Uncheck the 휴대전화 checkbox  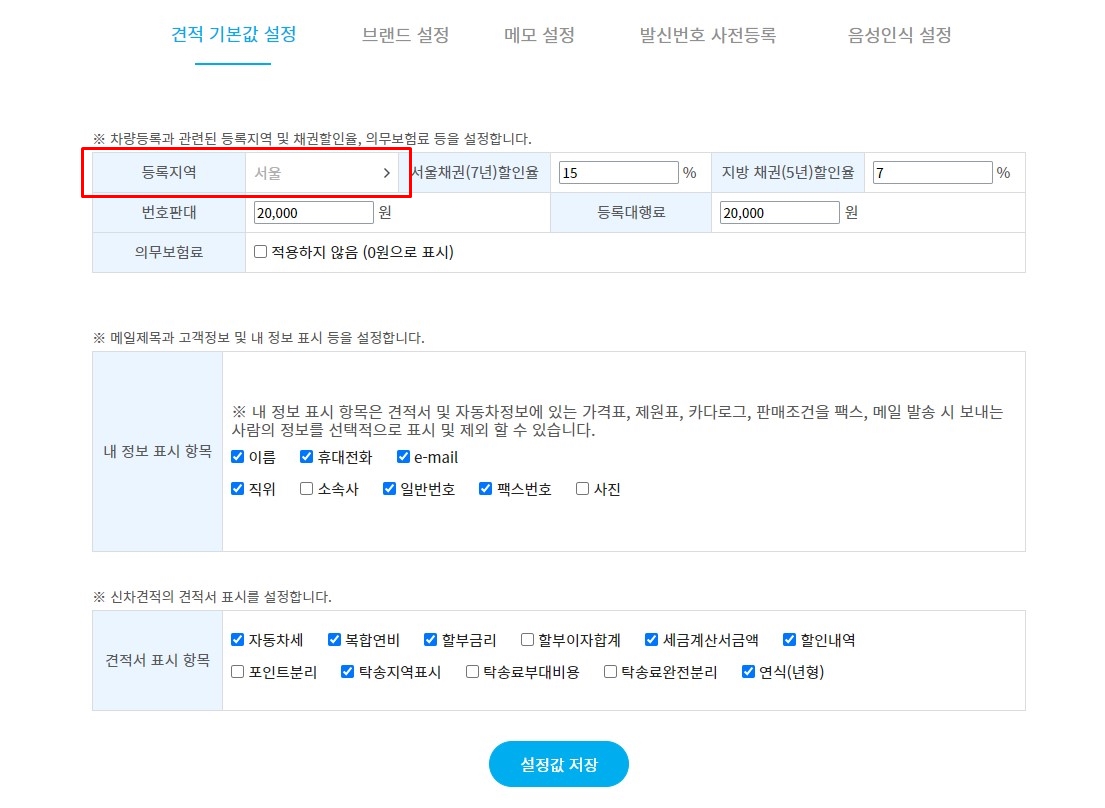(306, 456)
